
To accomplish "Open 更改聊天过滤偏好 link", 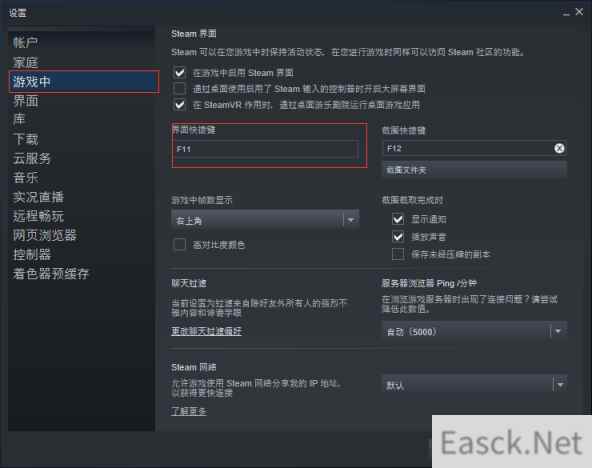I will (x=207, y=331).
